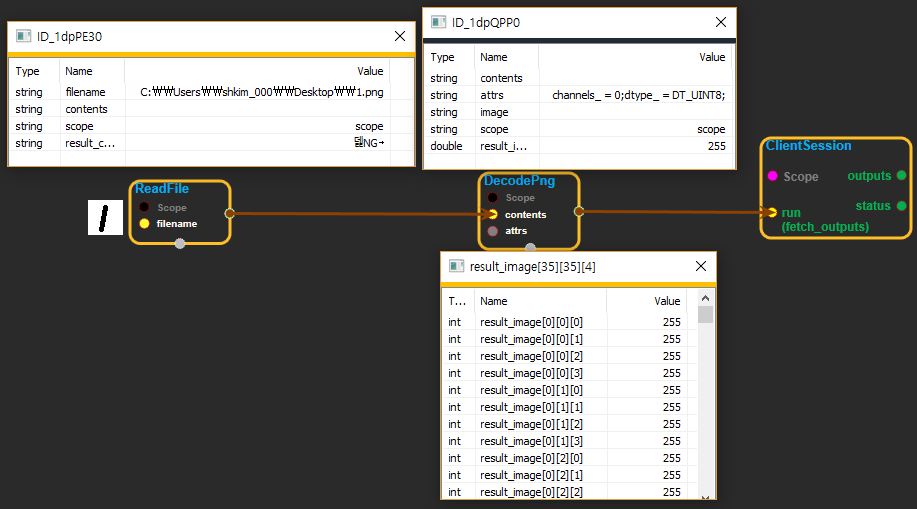Click the ClientSession status green port

click(901, 206)
